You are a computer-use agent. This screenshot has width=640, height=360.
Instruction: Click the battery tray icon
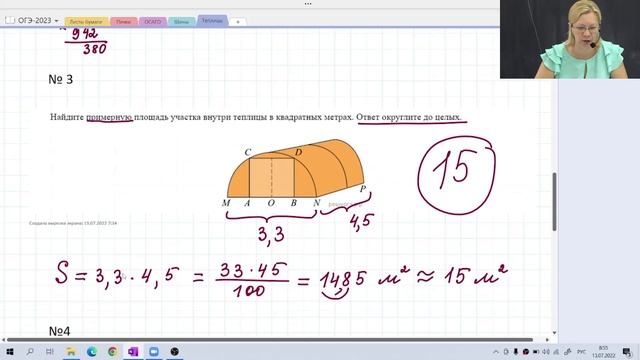(536, 352)
